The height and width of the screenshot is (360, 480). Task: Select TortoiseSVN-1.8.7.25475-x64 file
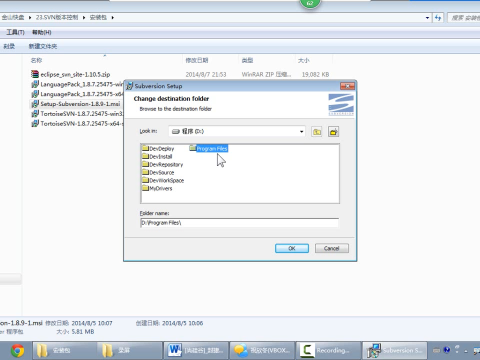point(82,124)
